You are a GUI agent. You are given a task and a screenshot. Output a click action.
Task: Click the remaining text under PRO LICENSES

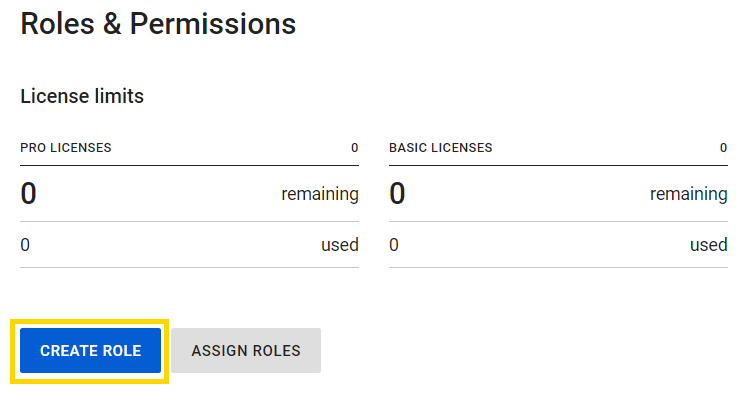pyautogui.click(x=320, y=194)
